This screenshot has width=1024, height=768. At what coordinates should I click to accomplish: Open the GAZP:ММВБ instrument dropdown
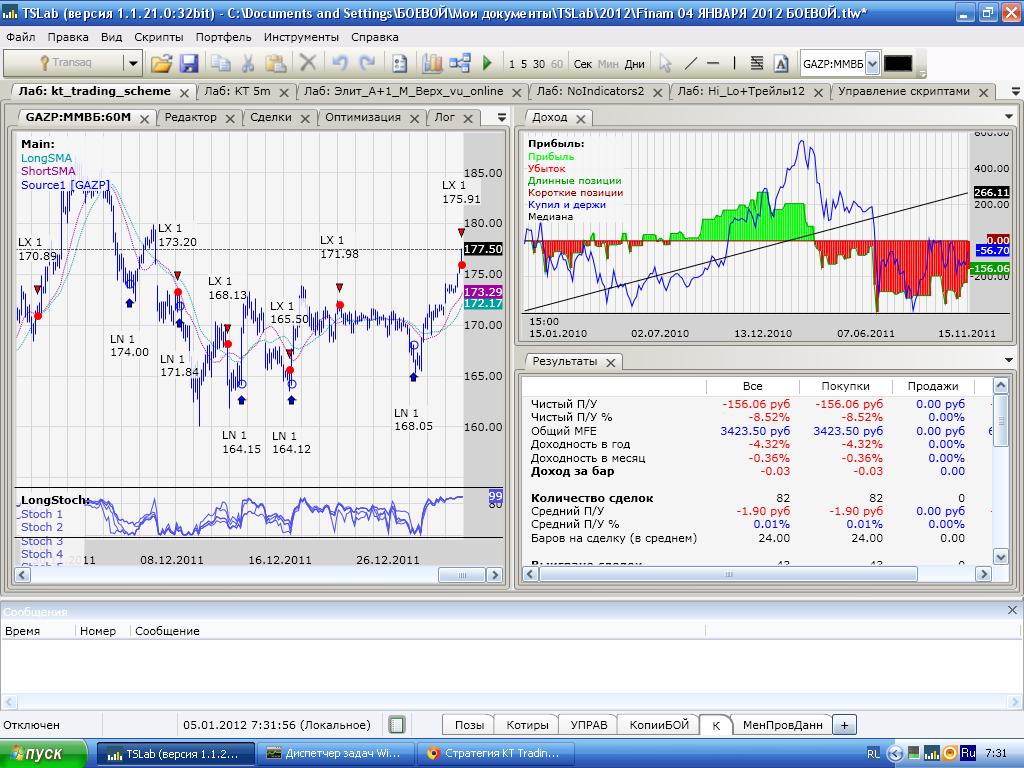[872, 64]
